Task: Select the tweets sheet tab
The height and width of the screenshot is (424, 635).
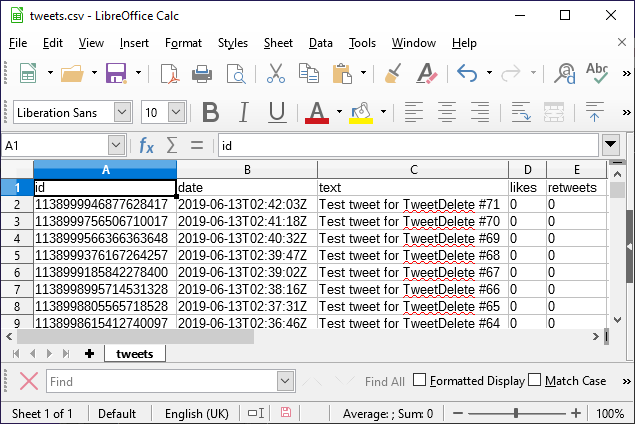Action: (135, 354)
